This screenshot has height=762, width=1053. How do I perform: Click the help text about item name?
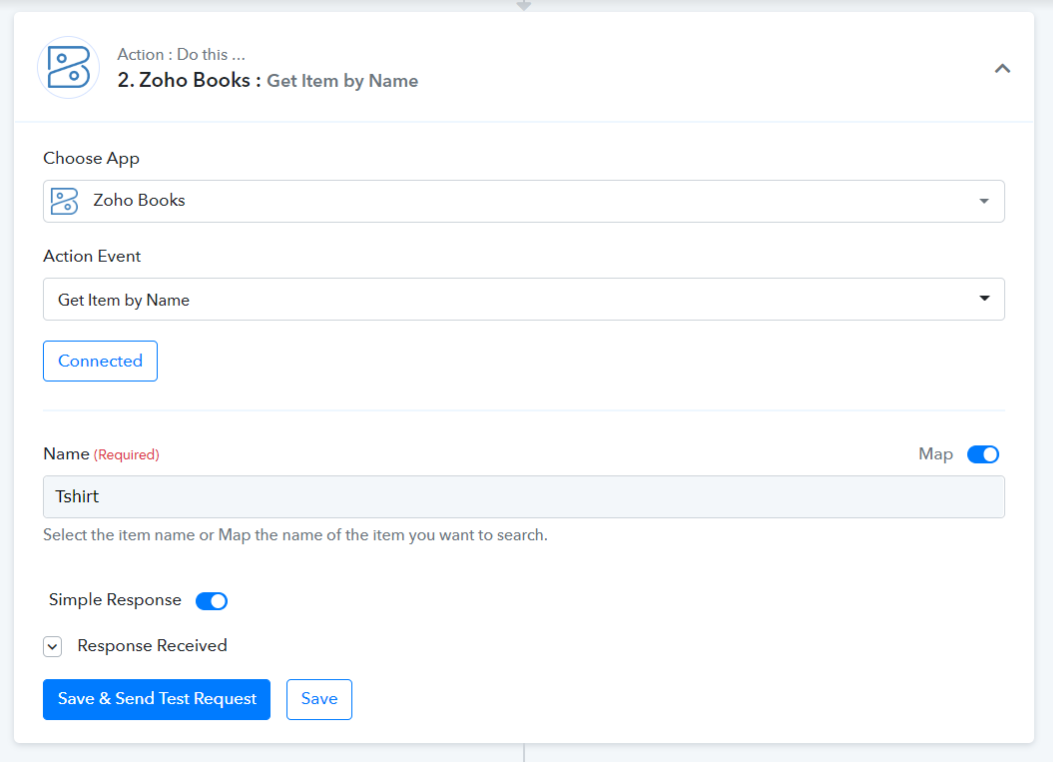pyautogui.click(x=295, y=535)
